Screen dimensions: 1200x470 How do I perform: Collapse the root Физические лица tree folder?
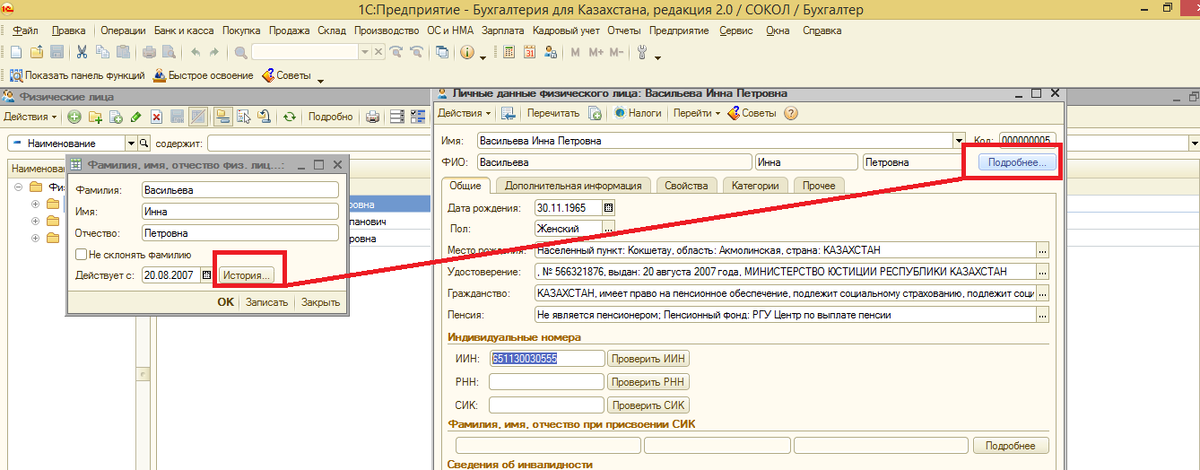[19, 187]
